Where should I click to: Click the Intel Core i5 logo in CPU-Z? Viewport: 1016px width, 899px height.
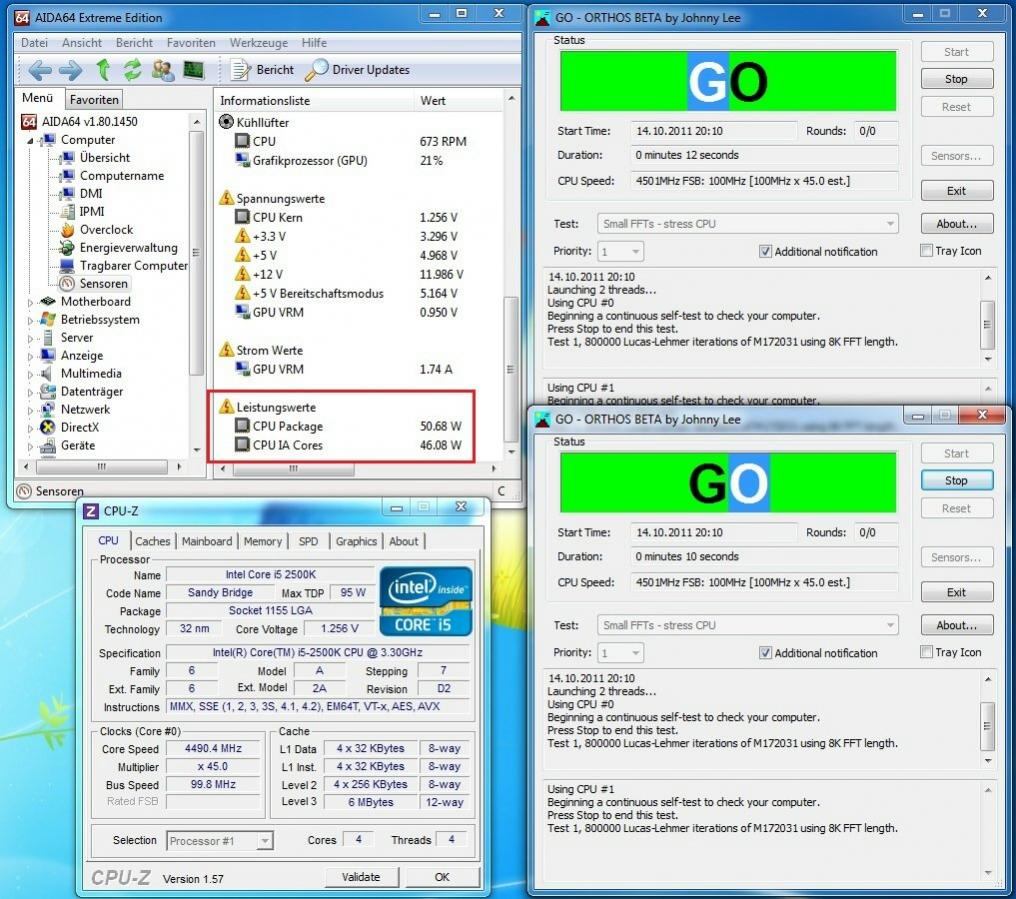tap(426, 601)
